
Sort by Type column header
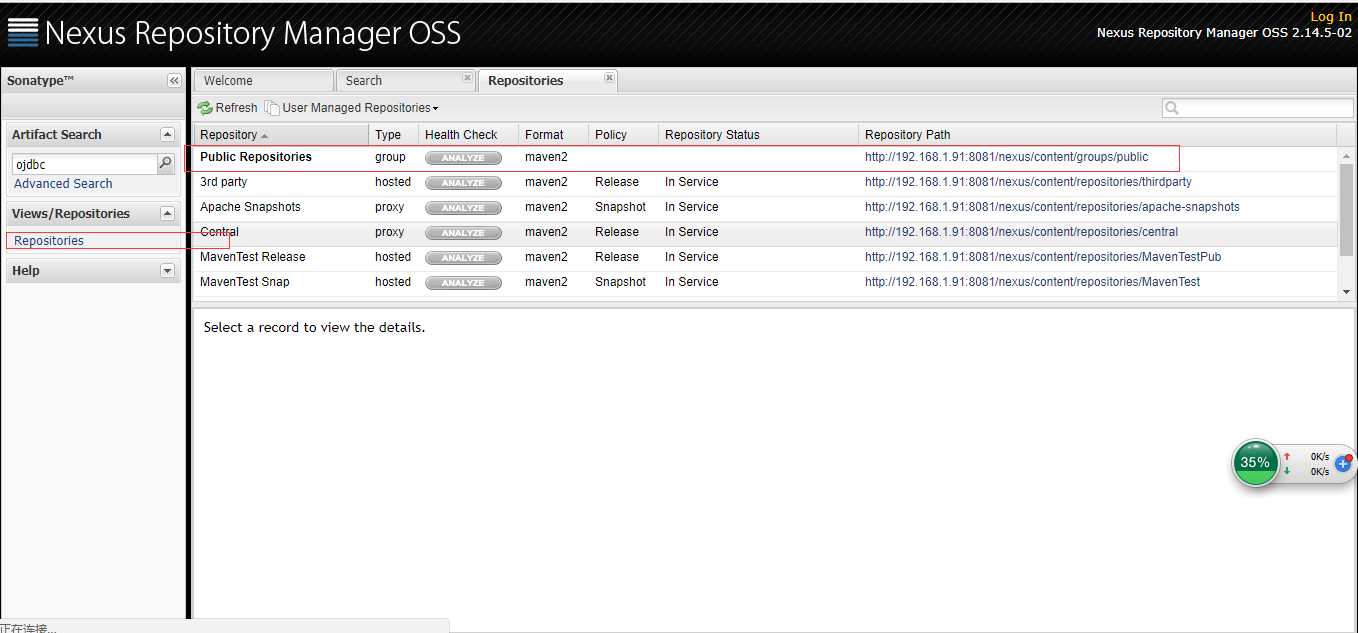coord(393,135)
